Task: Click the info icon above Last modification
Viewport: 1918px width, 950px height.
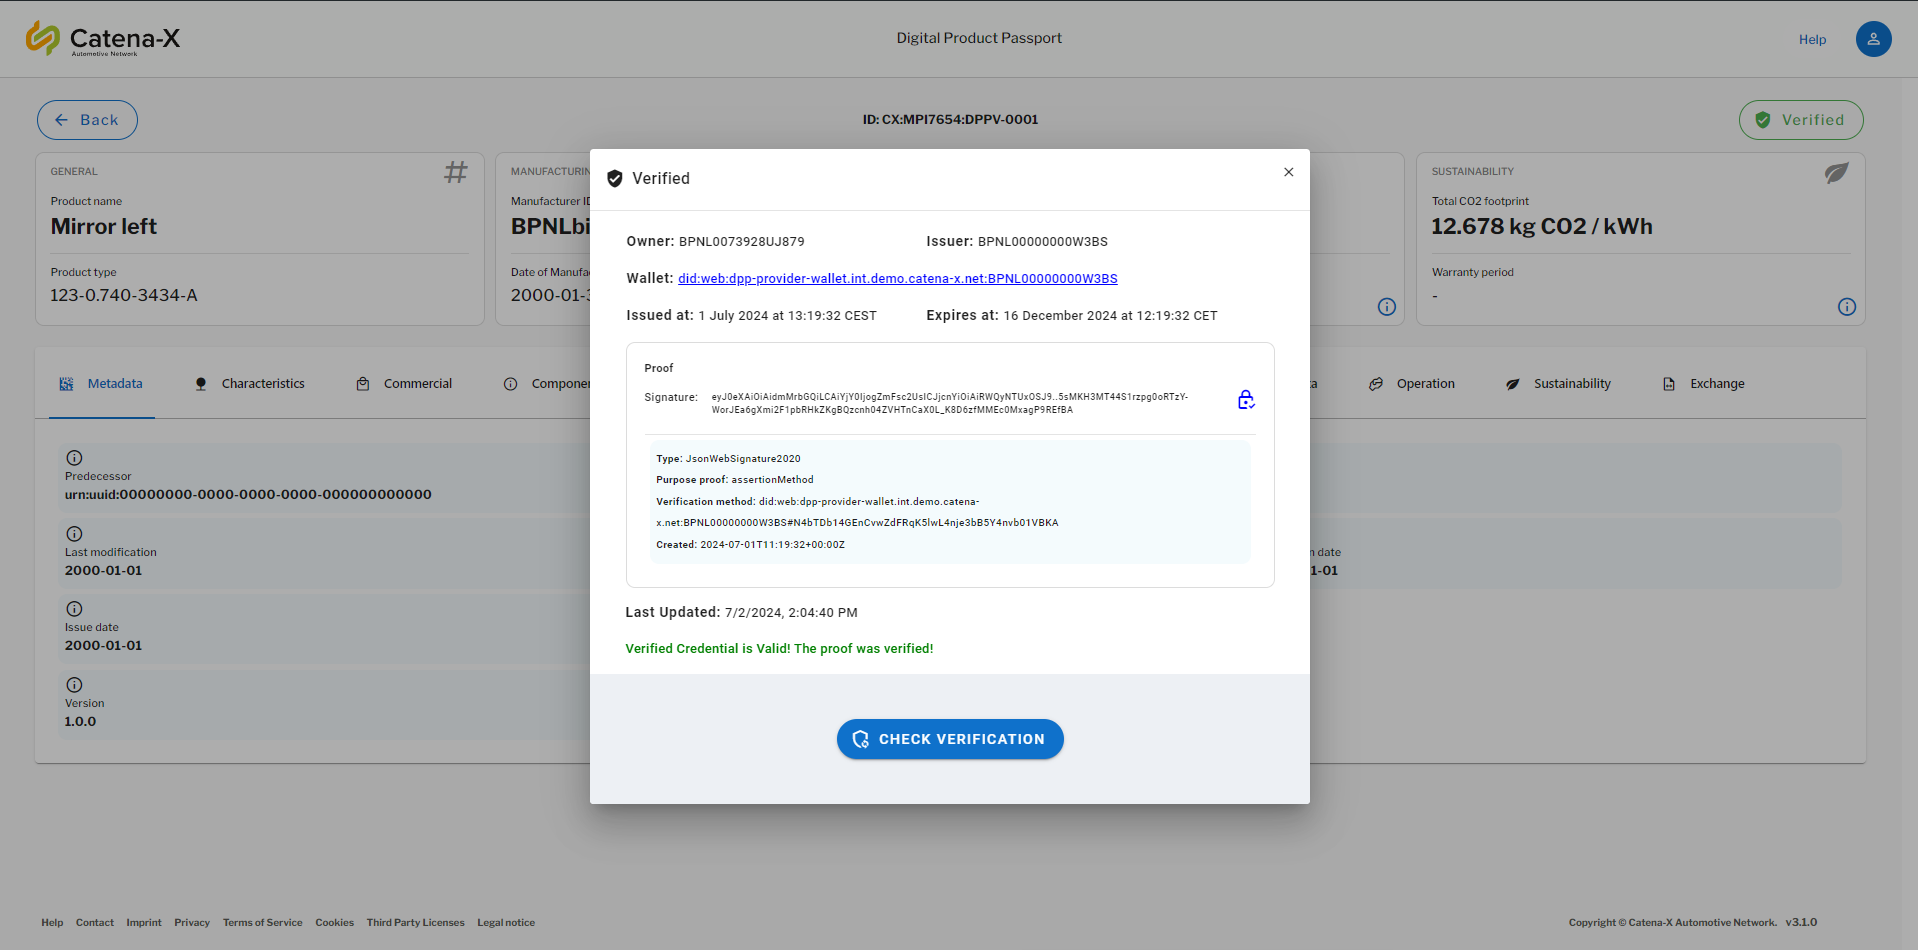Action: click(x=74, y=534)
